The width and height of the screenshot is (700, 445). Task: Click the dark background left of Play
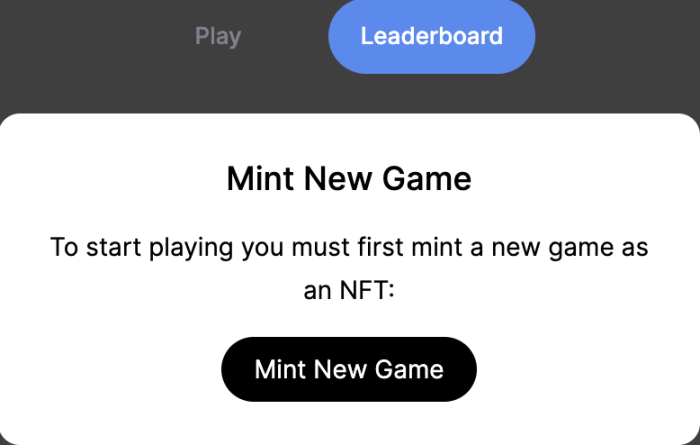pyautogui.click(x=80, y=40)
